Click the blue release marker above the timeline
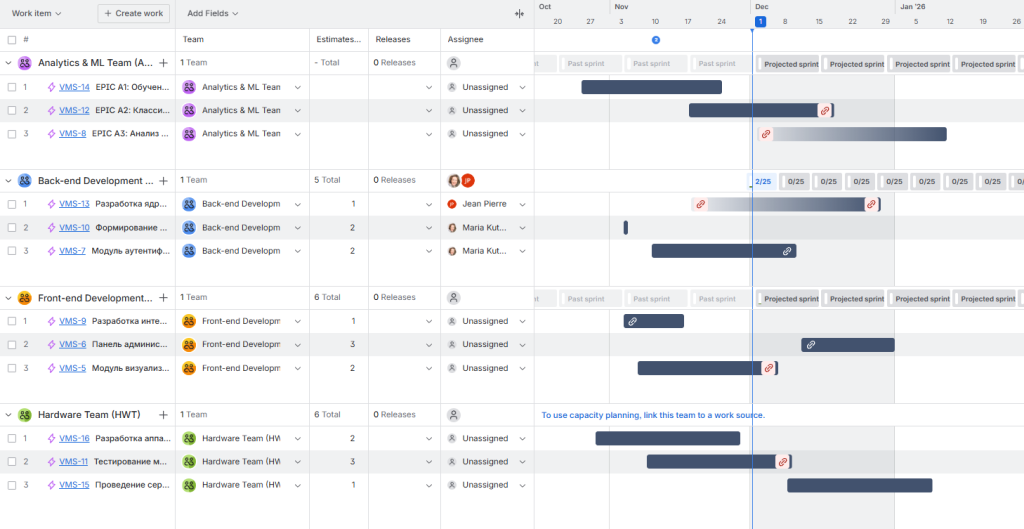Screen dimensions: 1024x529 (x=656, y=40)
